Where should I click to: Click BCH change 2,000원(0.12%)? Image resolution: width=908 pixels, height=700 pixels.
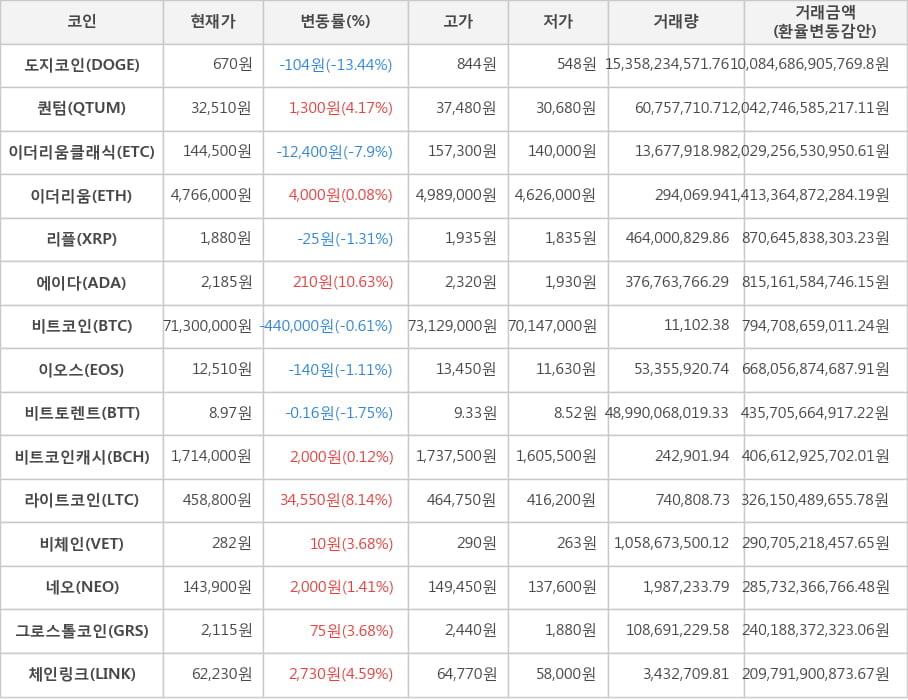342,457
